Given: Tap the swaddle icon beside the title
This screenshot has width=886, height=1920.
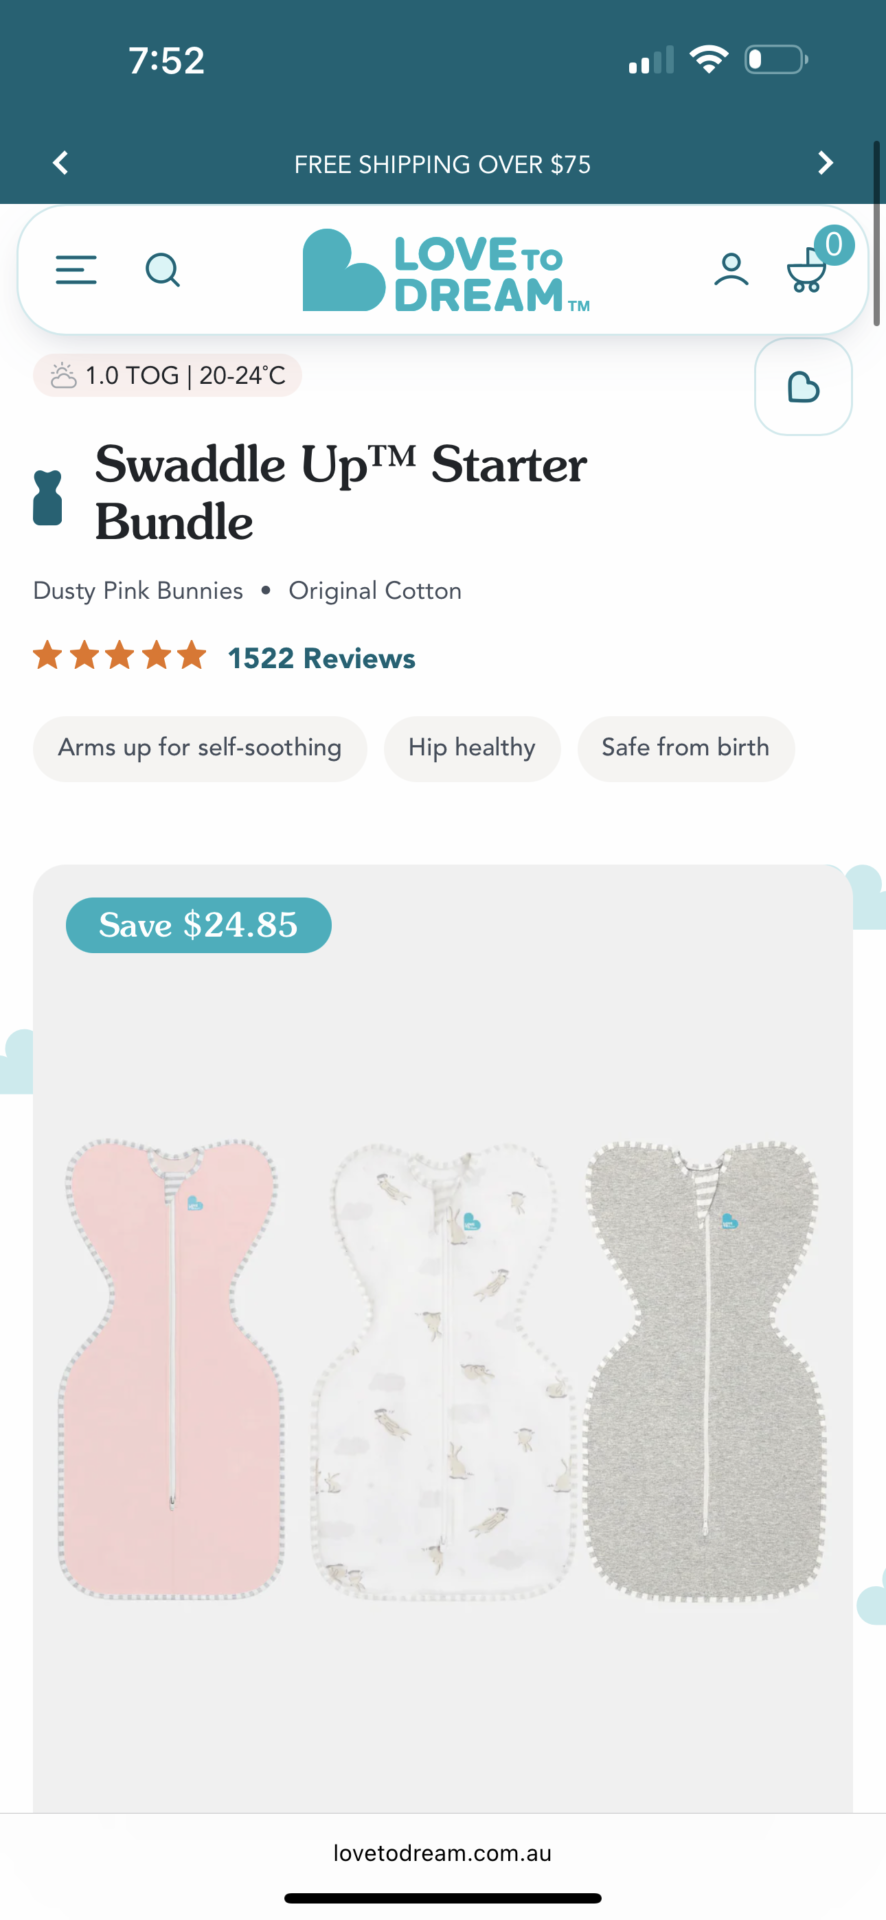Looking at the screenshot, I should [48, 497].
